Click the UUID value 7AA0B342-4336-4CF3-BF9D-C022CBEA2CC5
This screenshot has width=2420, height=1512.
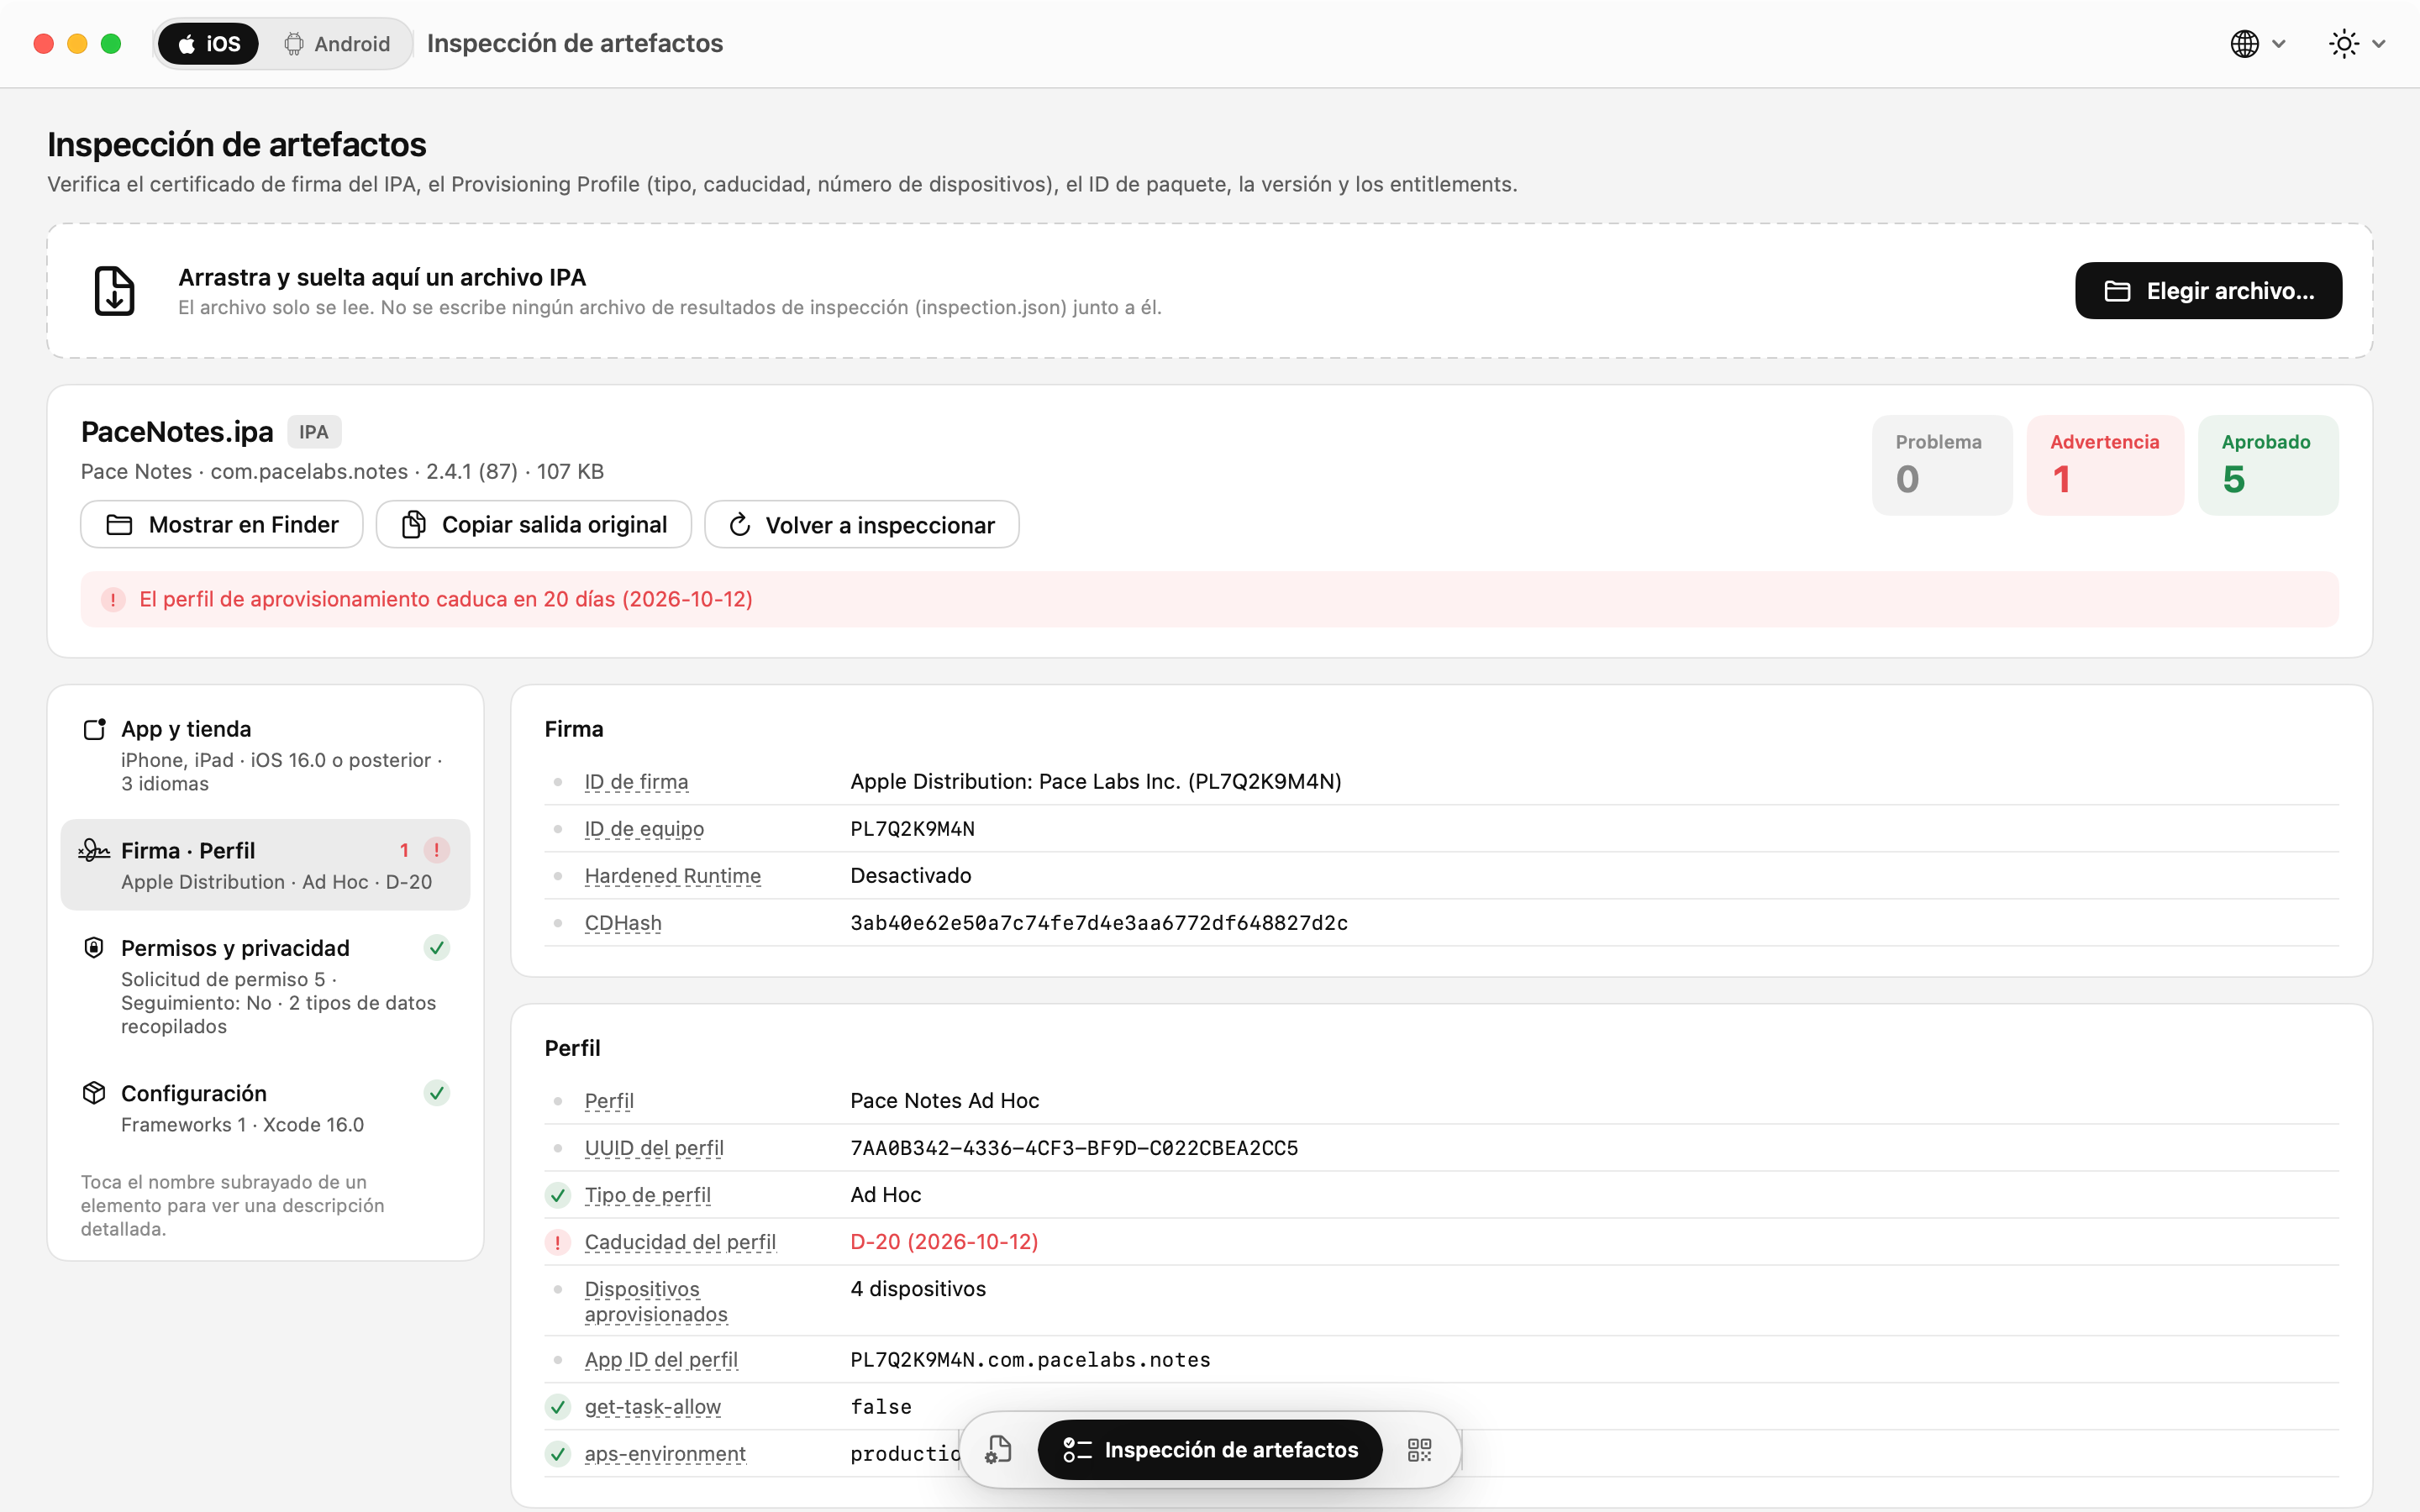click(1074, 1148)
